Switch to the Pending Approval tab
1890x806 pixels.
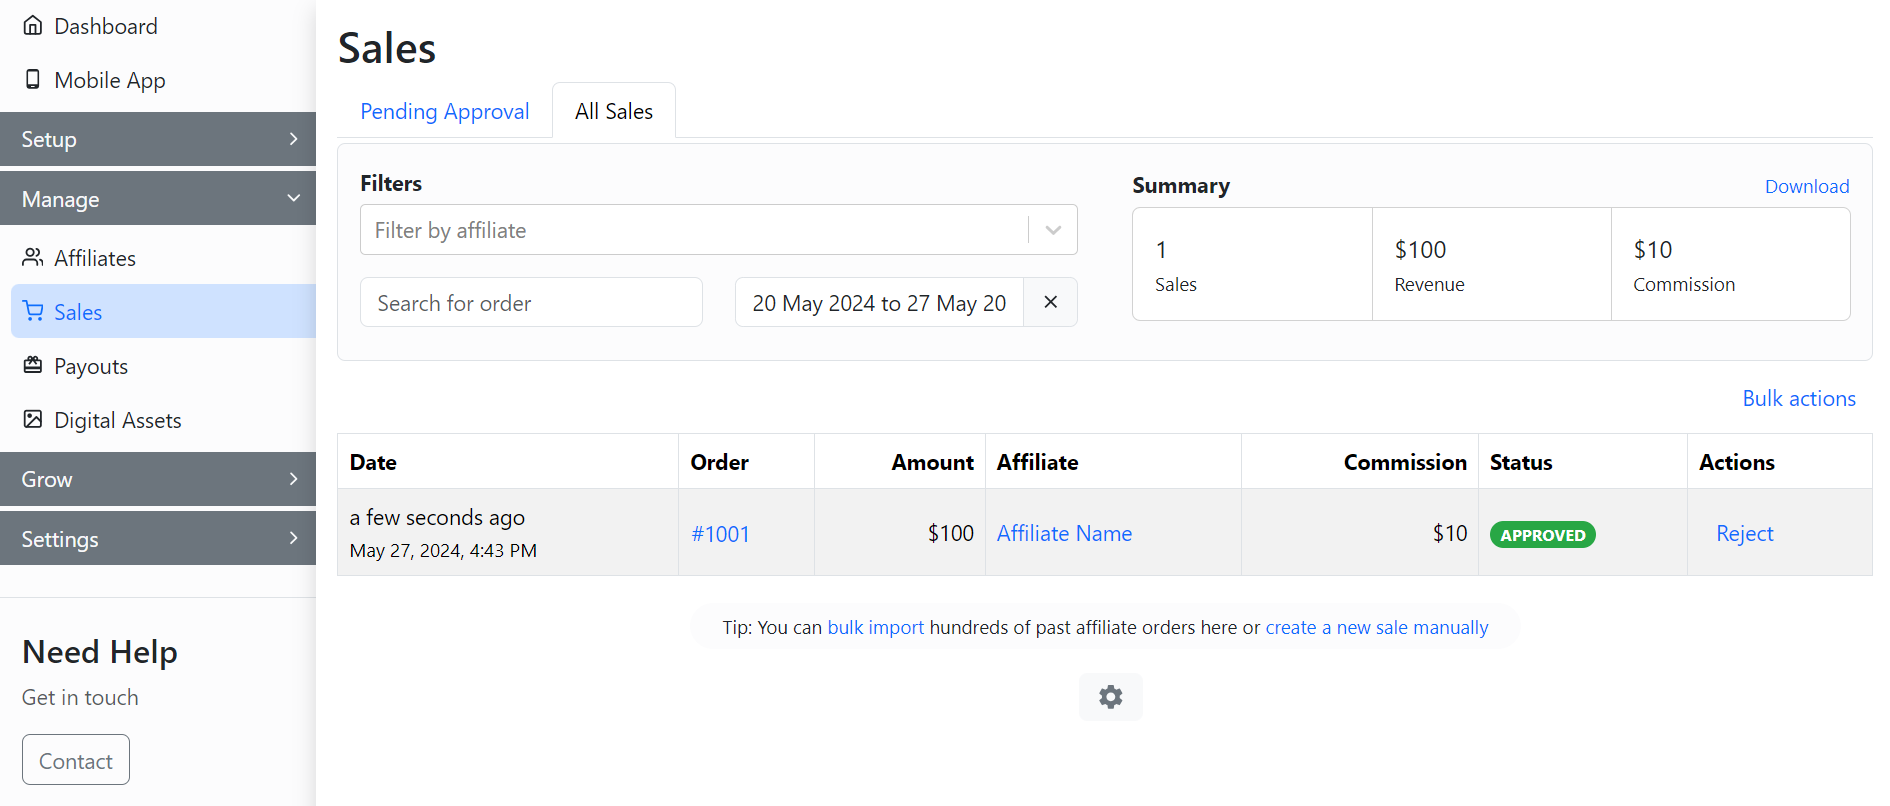coord(444,111)
